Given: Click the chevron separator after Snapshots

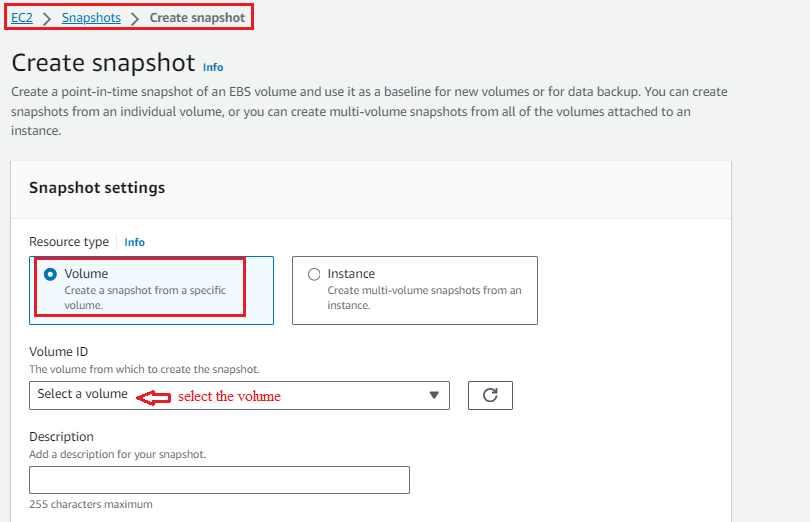Looking at the screenshot, I should (x=135, y=19).
